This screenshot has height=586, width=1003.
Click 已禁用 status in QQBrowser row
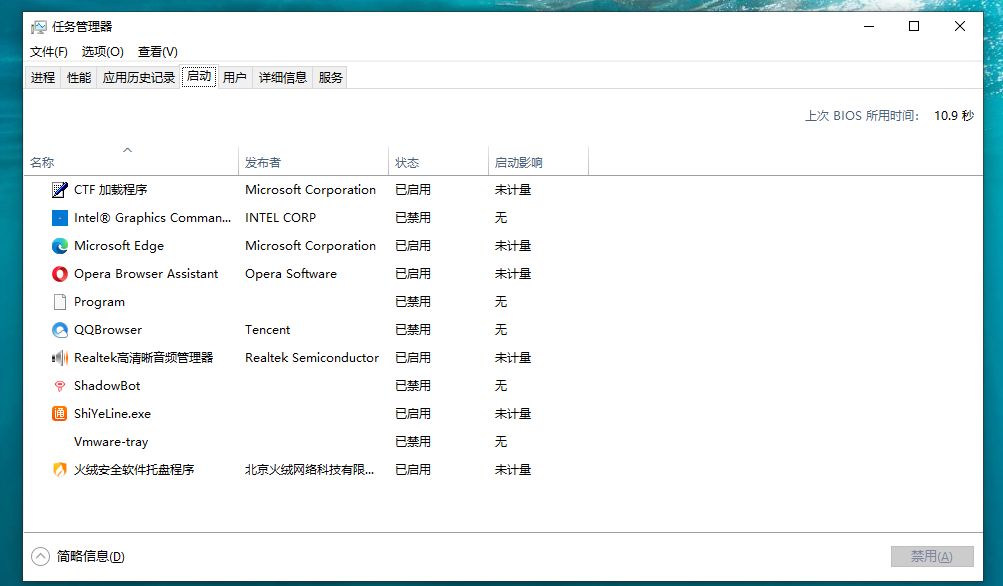tap(413, 330)
